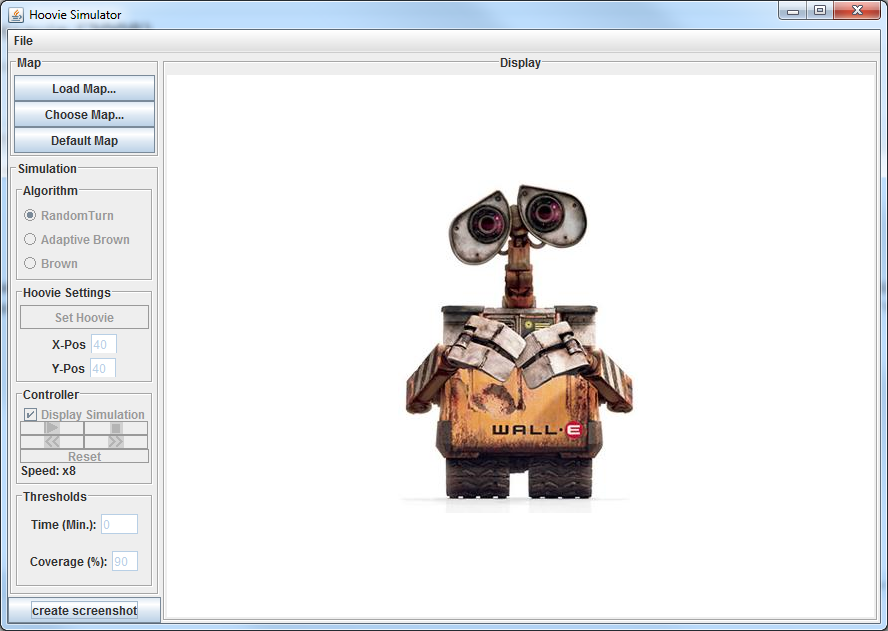Maximize the Hoovie Simulator window
This screenshot has height=631, width=888.
(x=819, y=11)
